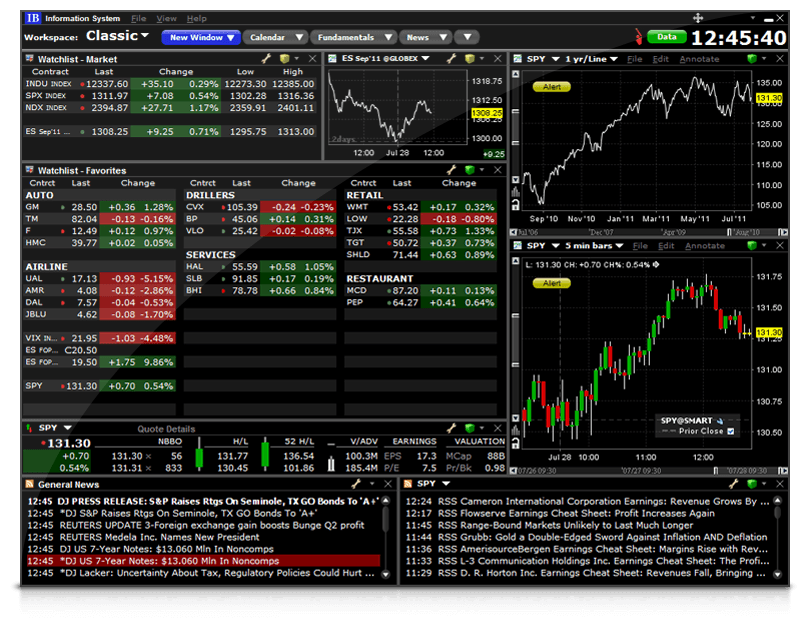
Task: Open the File menu in the top menu bar
Action: tap(136, 17)
